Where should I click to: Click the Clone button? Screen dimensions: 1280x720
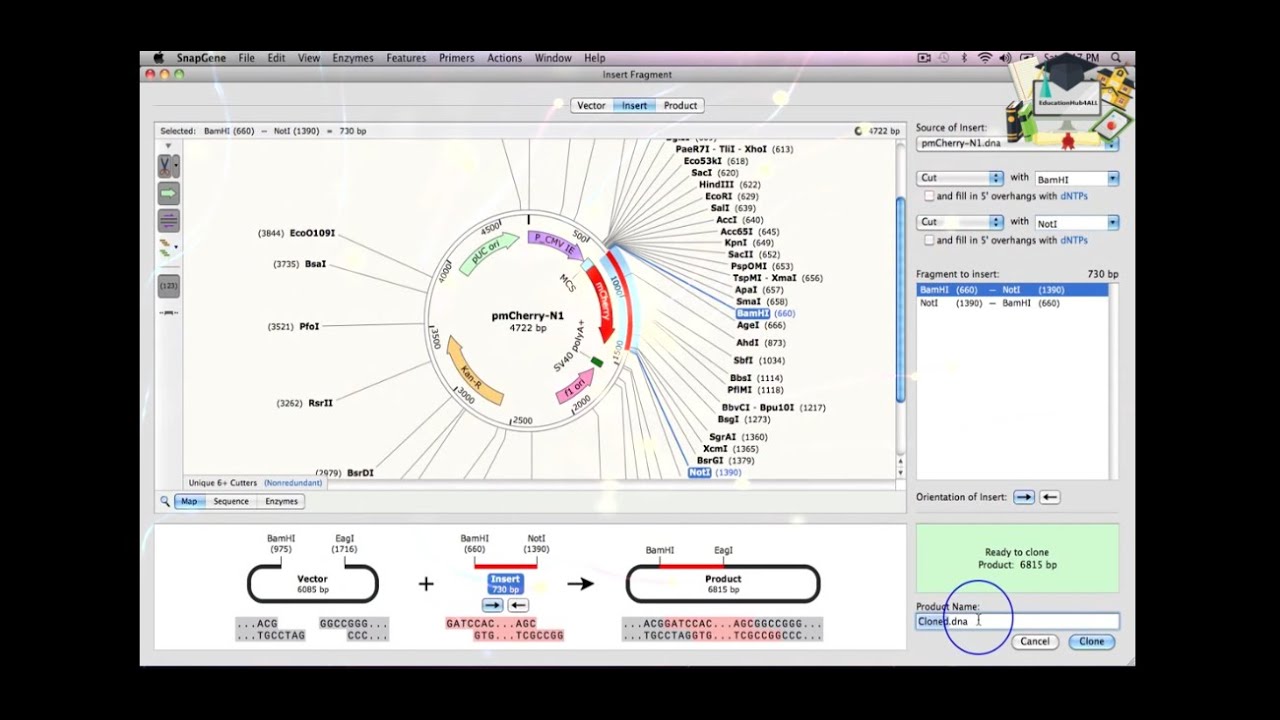pyautogui.click(x=1091, y=641)
